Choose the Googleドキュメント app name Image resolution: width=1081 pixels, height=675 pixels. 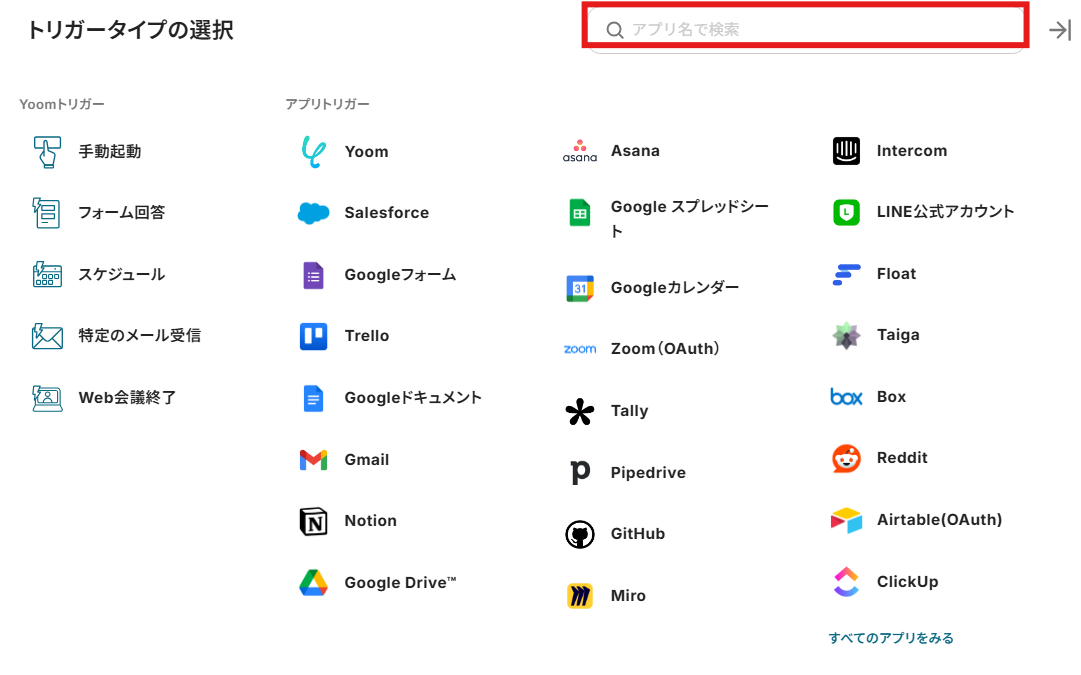413,398
